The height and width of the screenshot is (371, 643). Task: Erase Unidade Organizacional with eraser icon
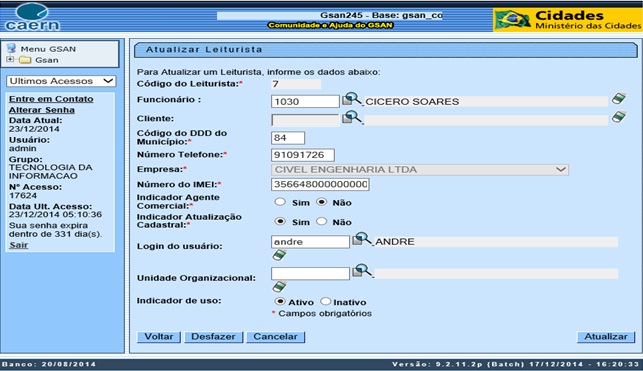279,286
